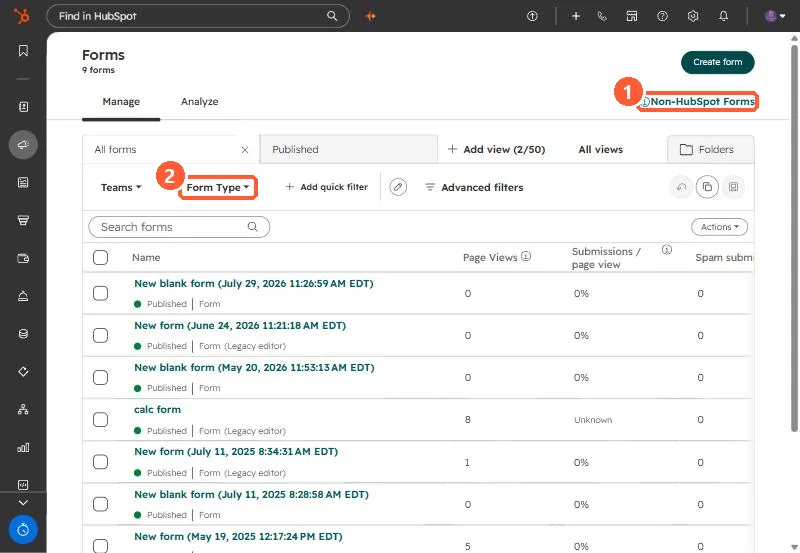Check the box for New blank form July 29, 2026

coord(101,293)
